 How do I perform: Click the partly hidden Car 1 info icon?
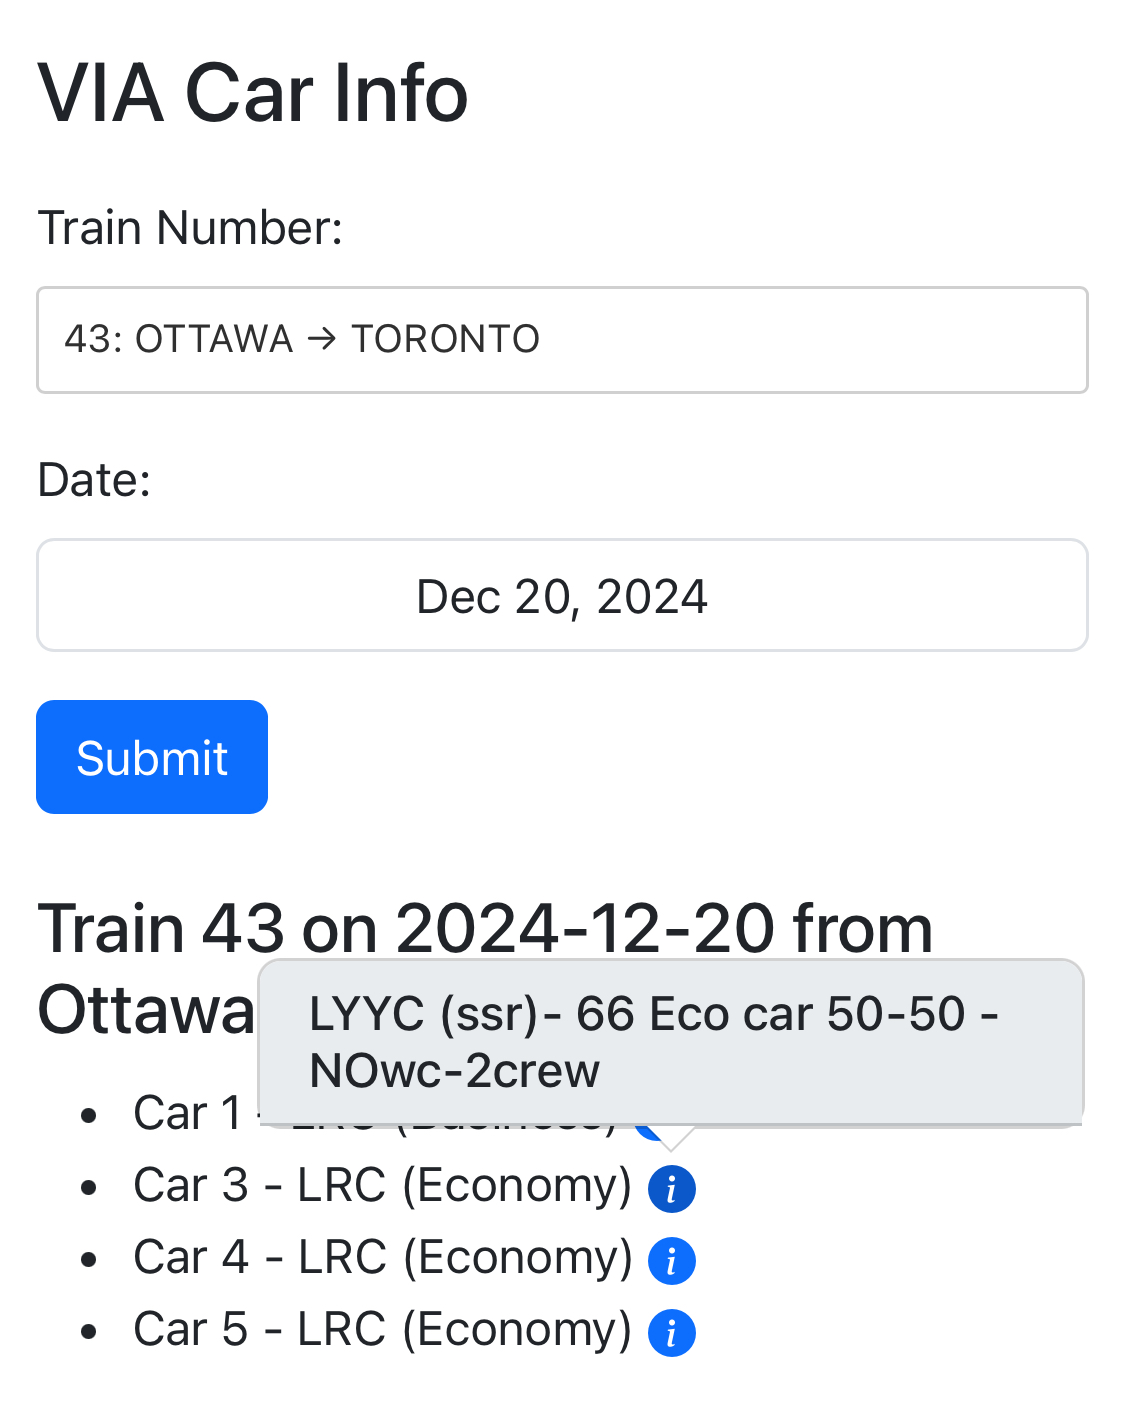649,1131
